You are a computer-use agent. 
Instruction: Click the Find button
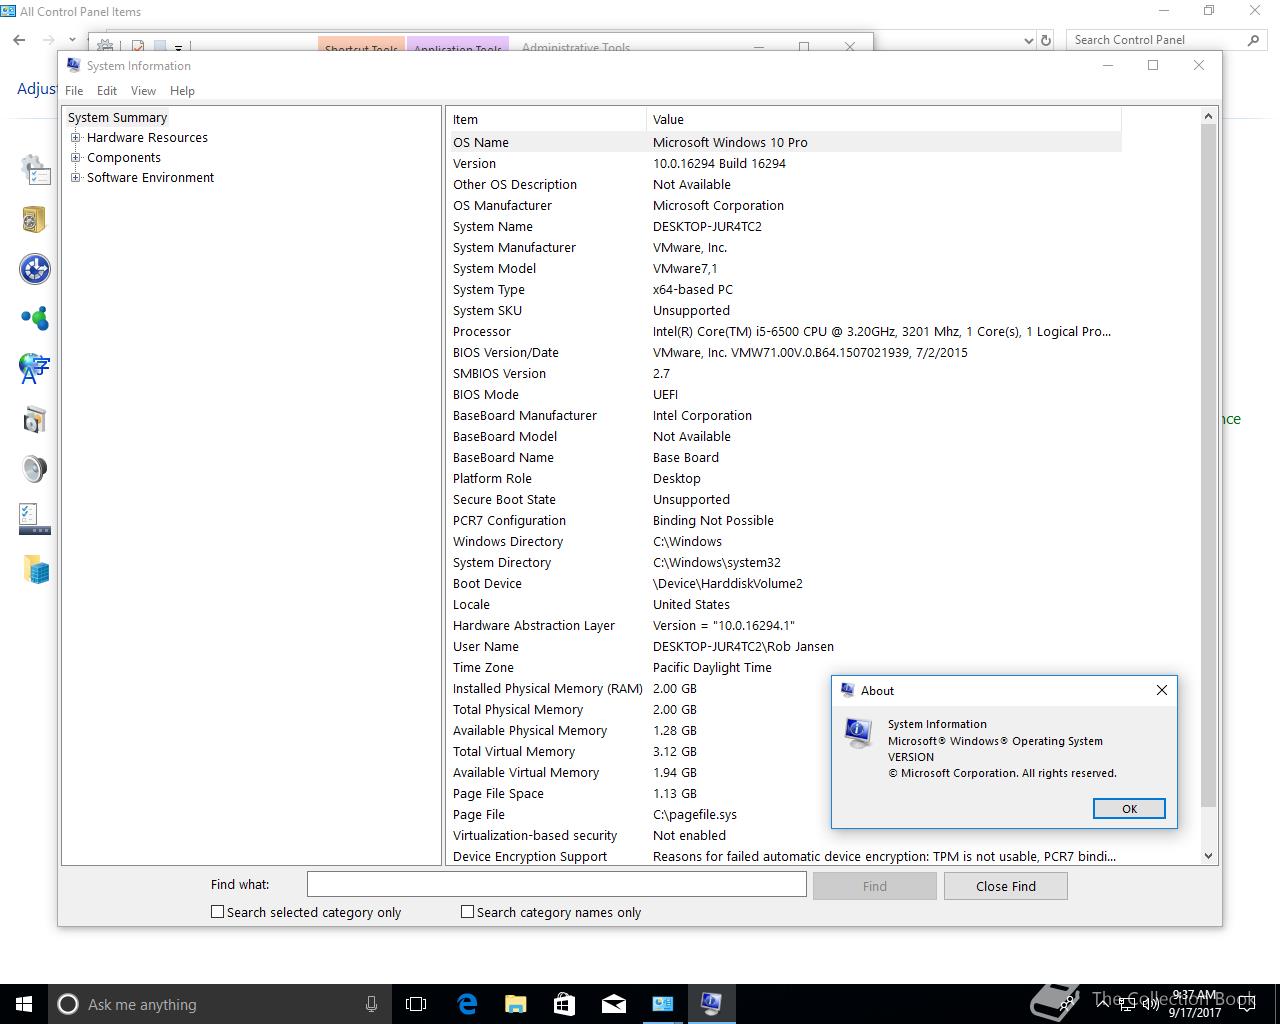[875, 886]
